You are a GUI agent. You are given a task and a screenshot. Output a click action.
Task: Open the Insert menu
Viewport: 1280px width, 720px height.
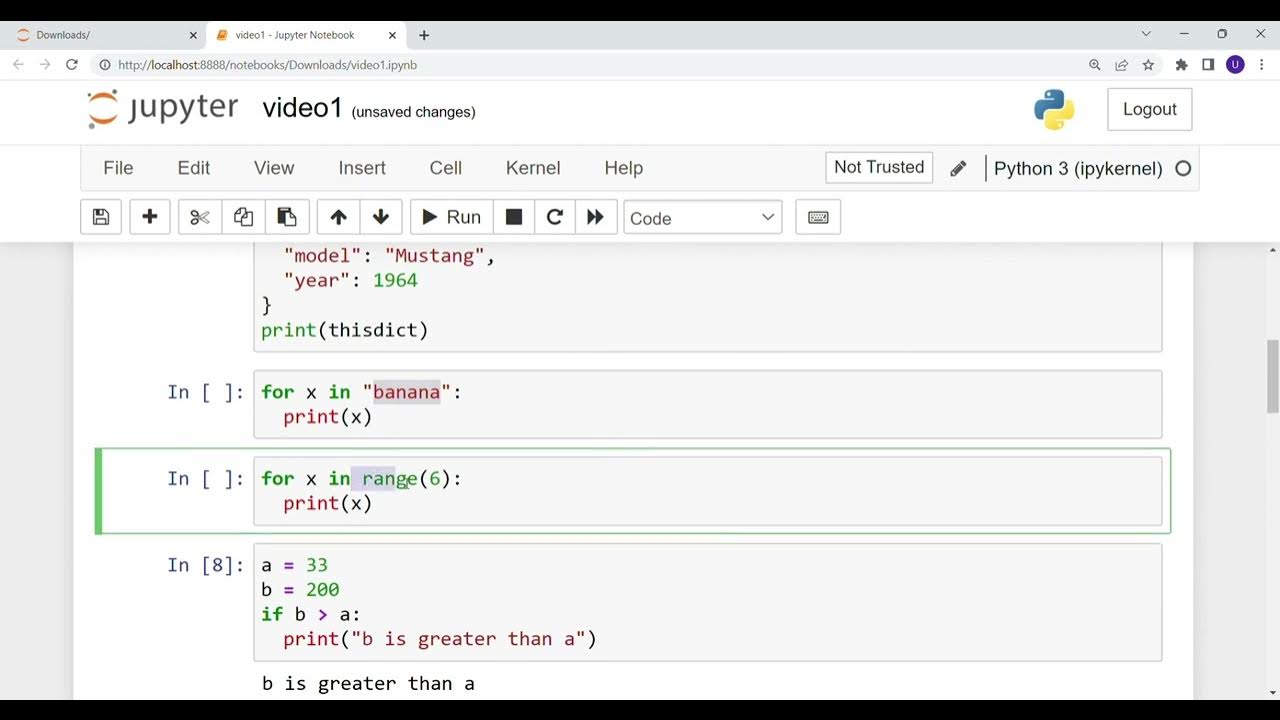tap(362, 168)
